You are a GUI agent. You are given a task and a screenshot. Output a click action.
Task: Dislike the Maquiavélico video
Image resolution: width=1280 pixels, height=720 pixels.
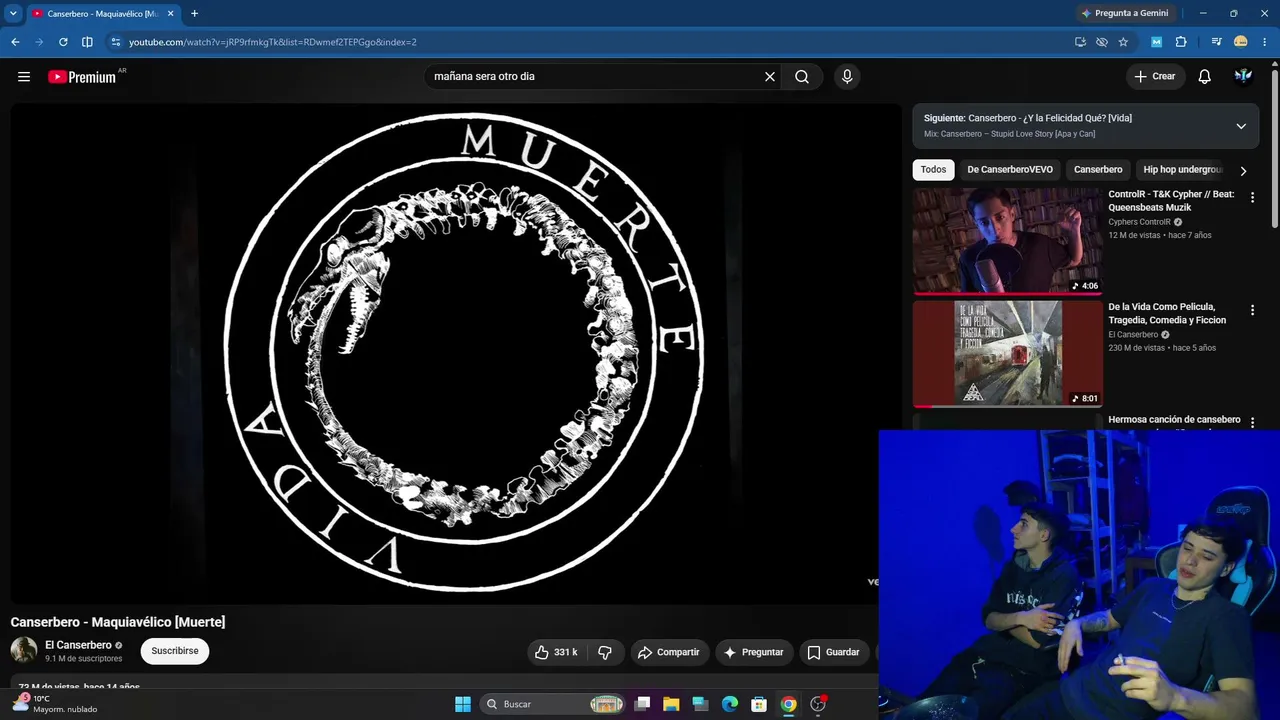605,652
